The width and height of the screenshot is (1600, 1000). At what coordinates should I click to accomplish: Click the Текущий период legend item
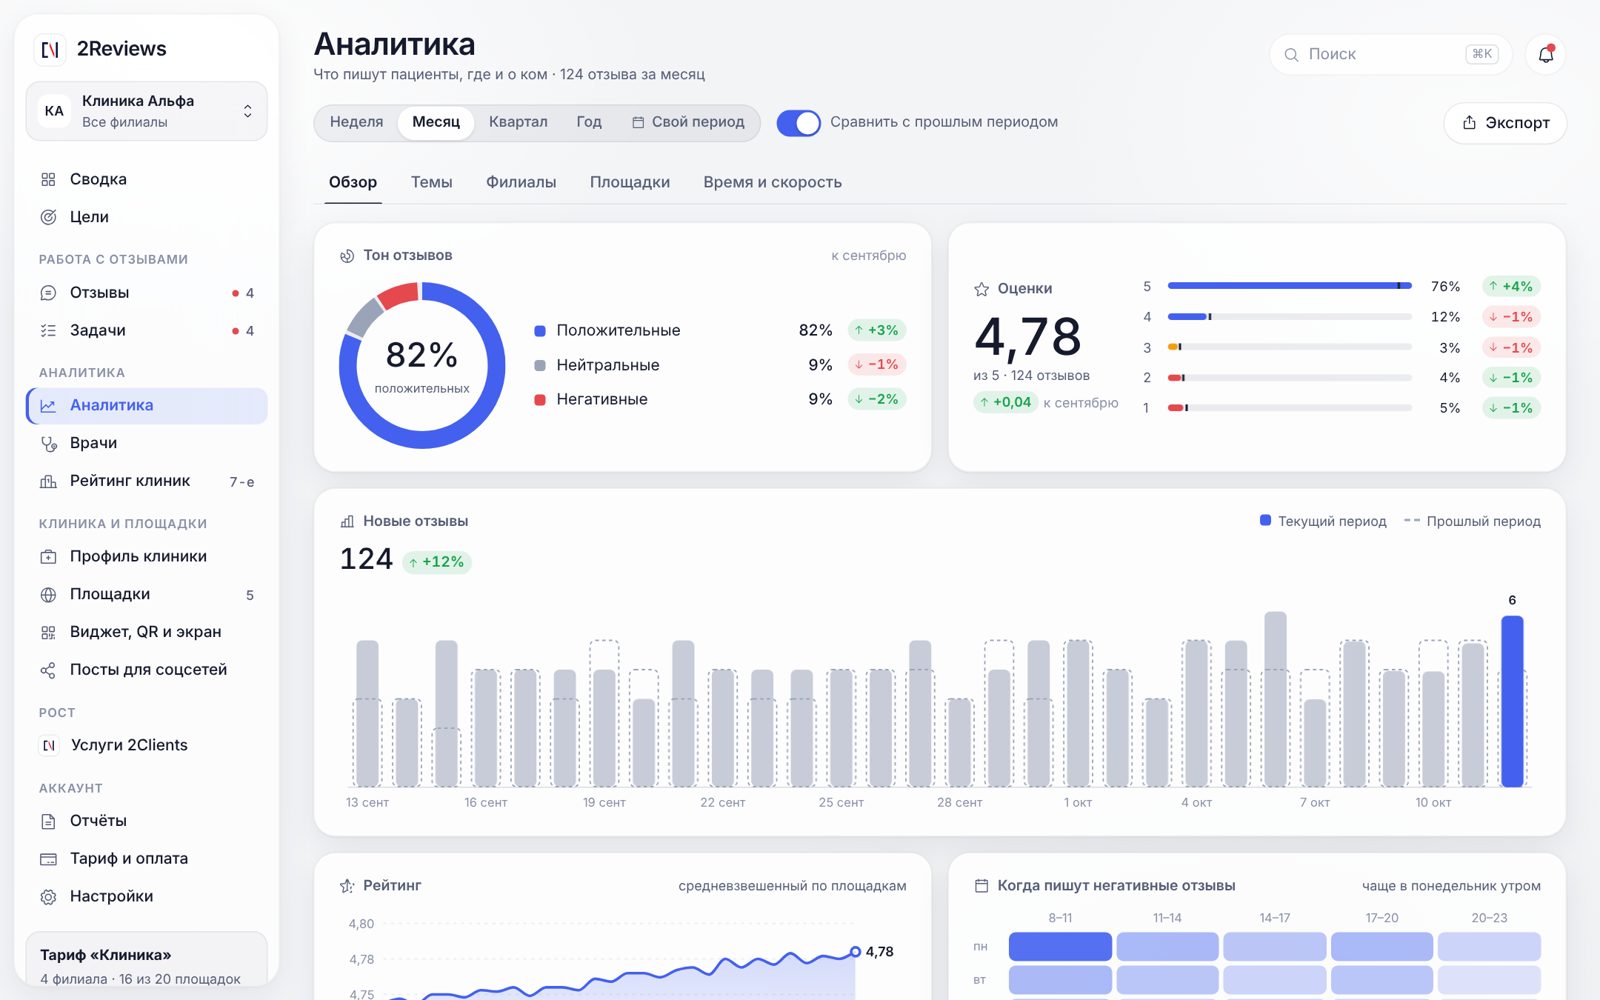[x=1323, y=521]
